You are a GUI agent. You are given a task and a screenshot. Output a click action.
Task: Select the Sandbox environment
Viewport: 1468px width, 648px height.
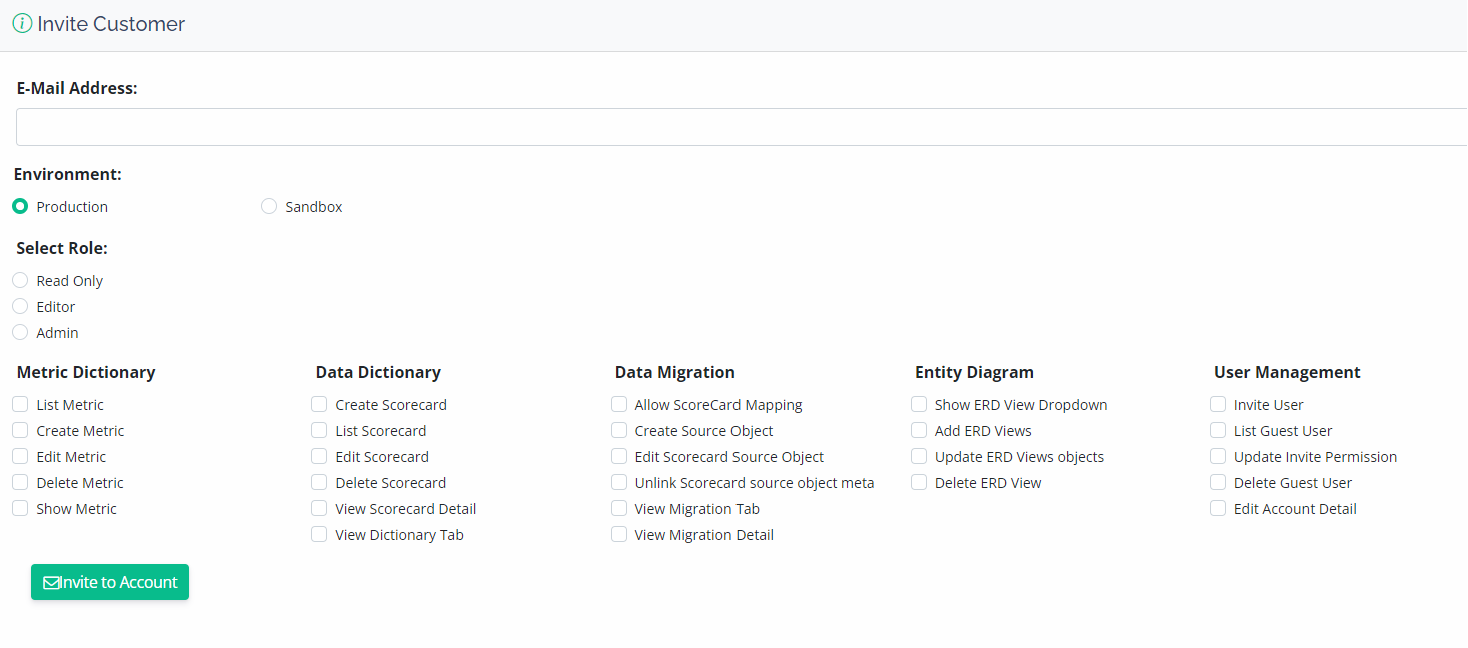point(268,206)
